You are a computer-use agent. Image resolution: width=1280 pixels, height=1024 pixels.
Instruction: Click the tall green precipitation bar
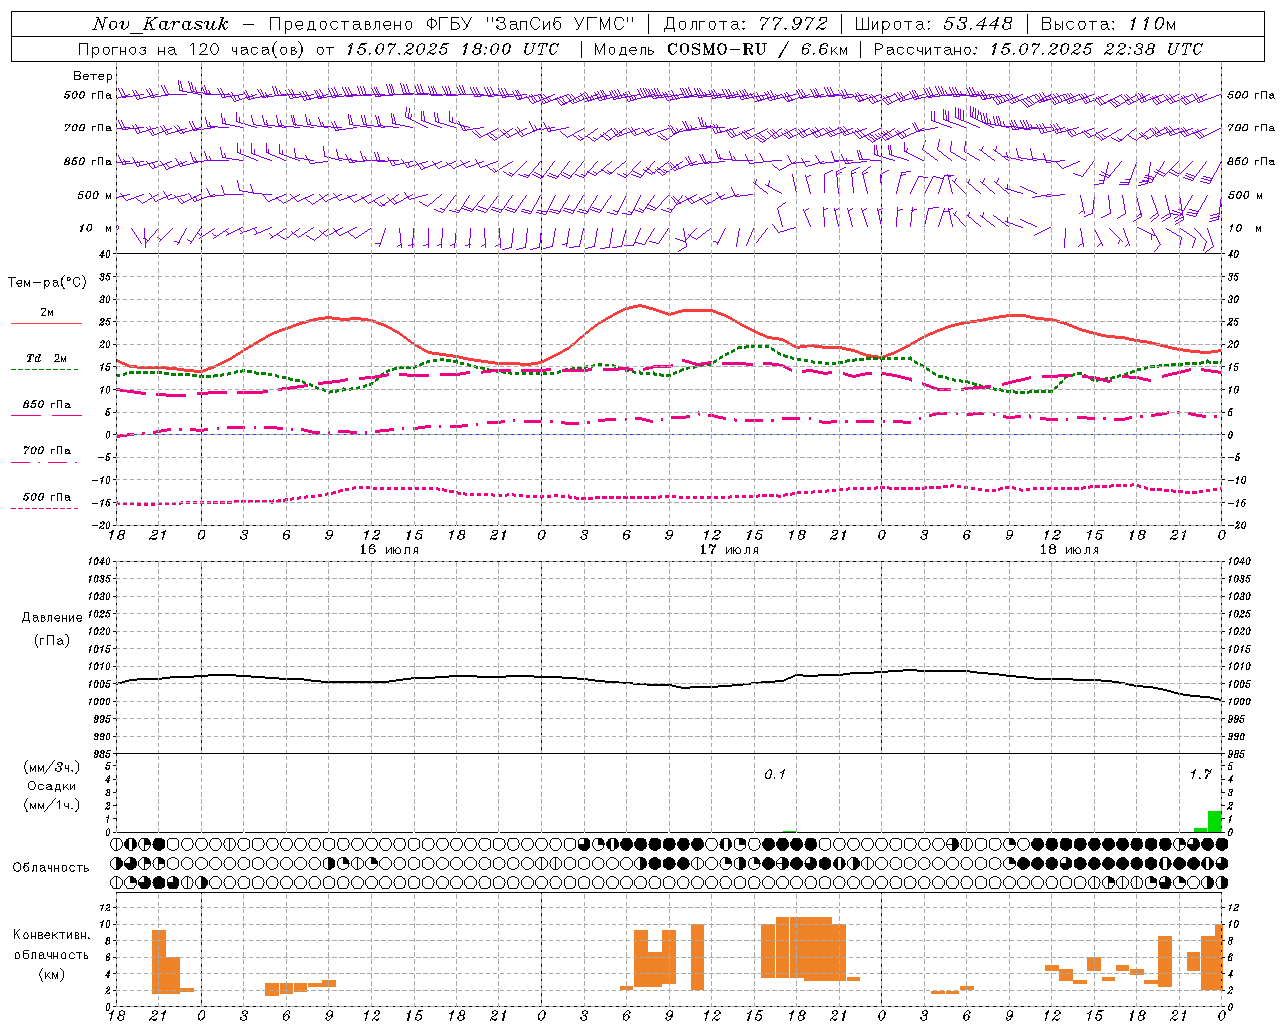click(x=1215, y=821)
